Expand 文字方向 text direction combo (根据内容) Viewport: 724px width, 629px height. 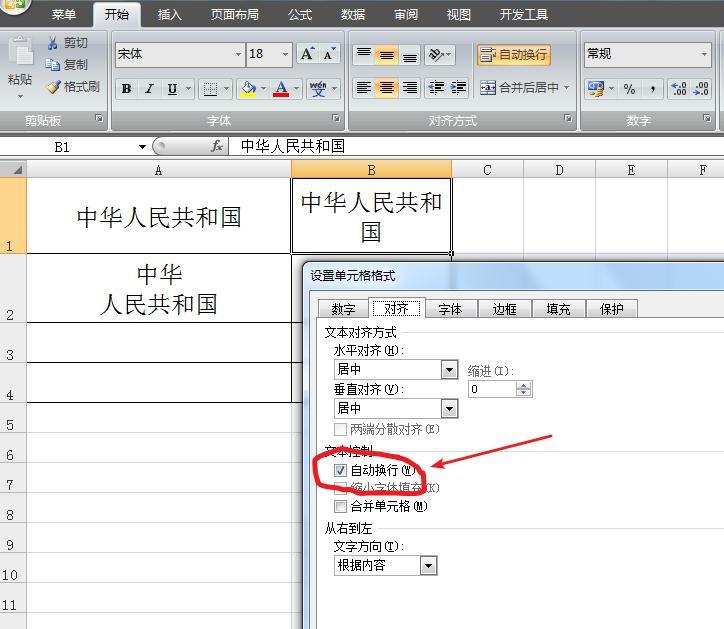(428, 565)
